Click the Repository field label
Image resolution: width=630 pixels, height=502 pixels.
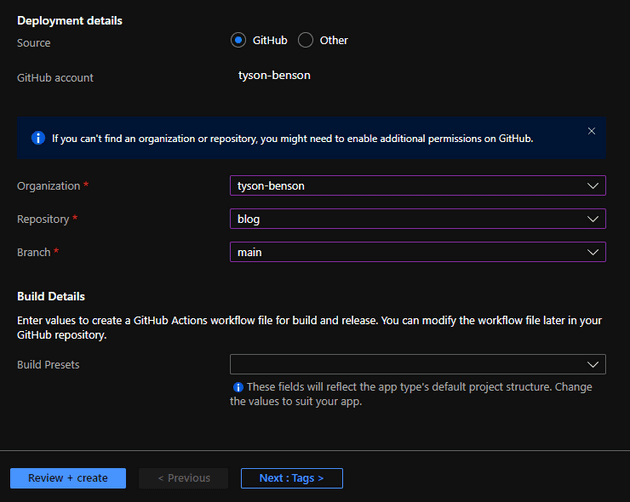tap(43, 219)
